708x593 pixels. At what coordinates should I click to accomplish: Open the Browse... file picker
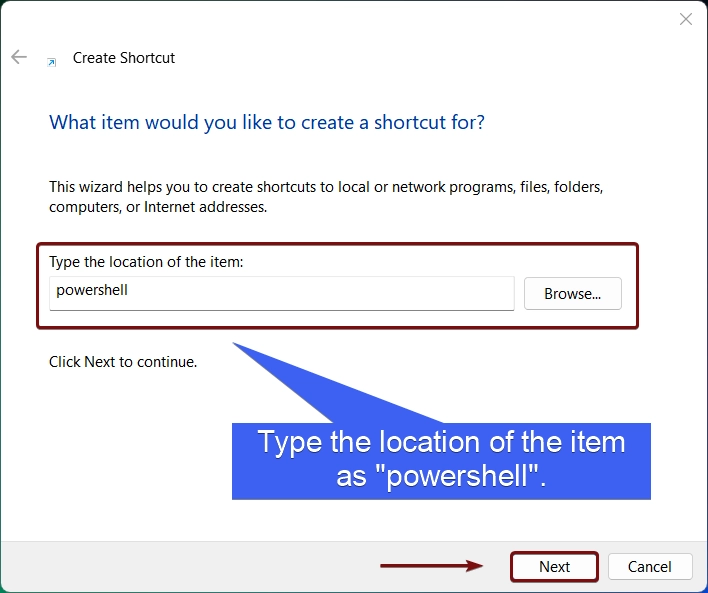(x=573, y=294)
